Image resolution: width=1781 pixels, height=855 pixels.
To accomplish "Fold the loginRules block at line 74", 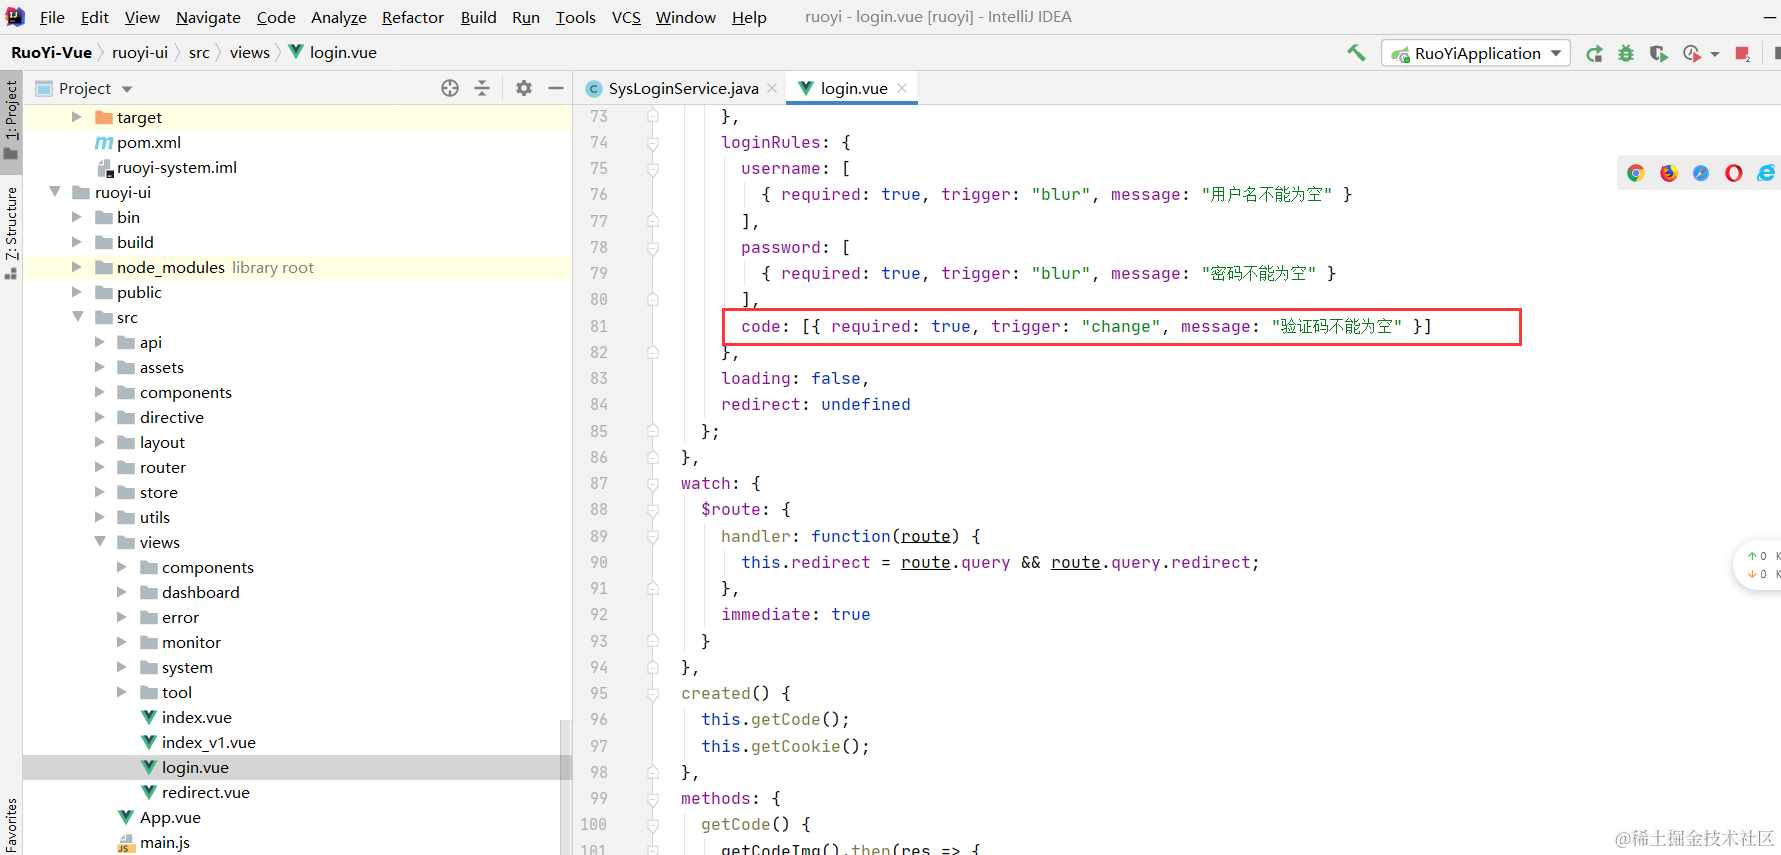I will (x=653, y=142).
